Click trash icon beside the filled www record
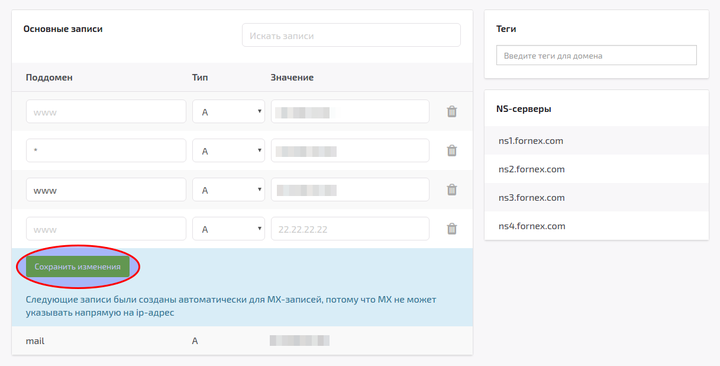 tap(452, 189)
